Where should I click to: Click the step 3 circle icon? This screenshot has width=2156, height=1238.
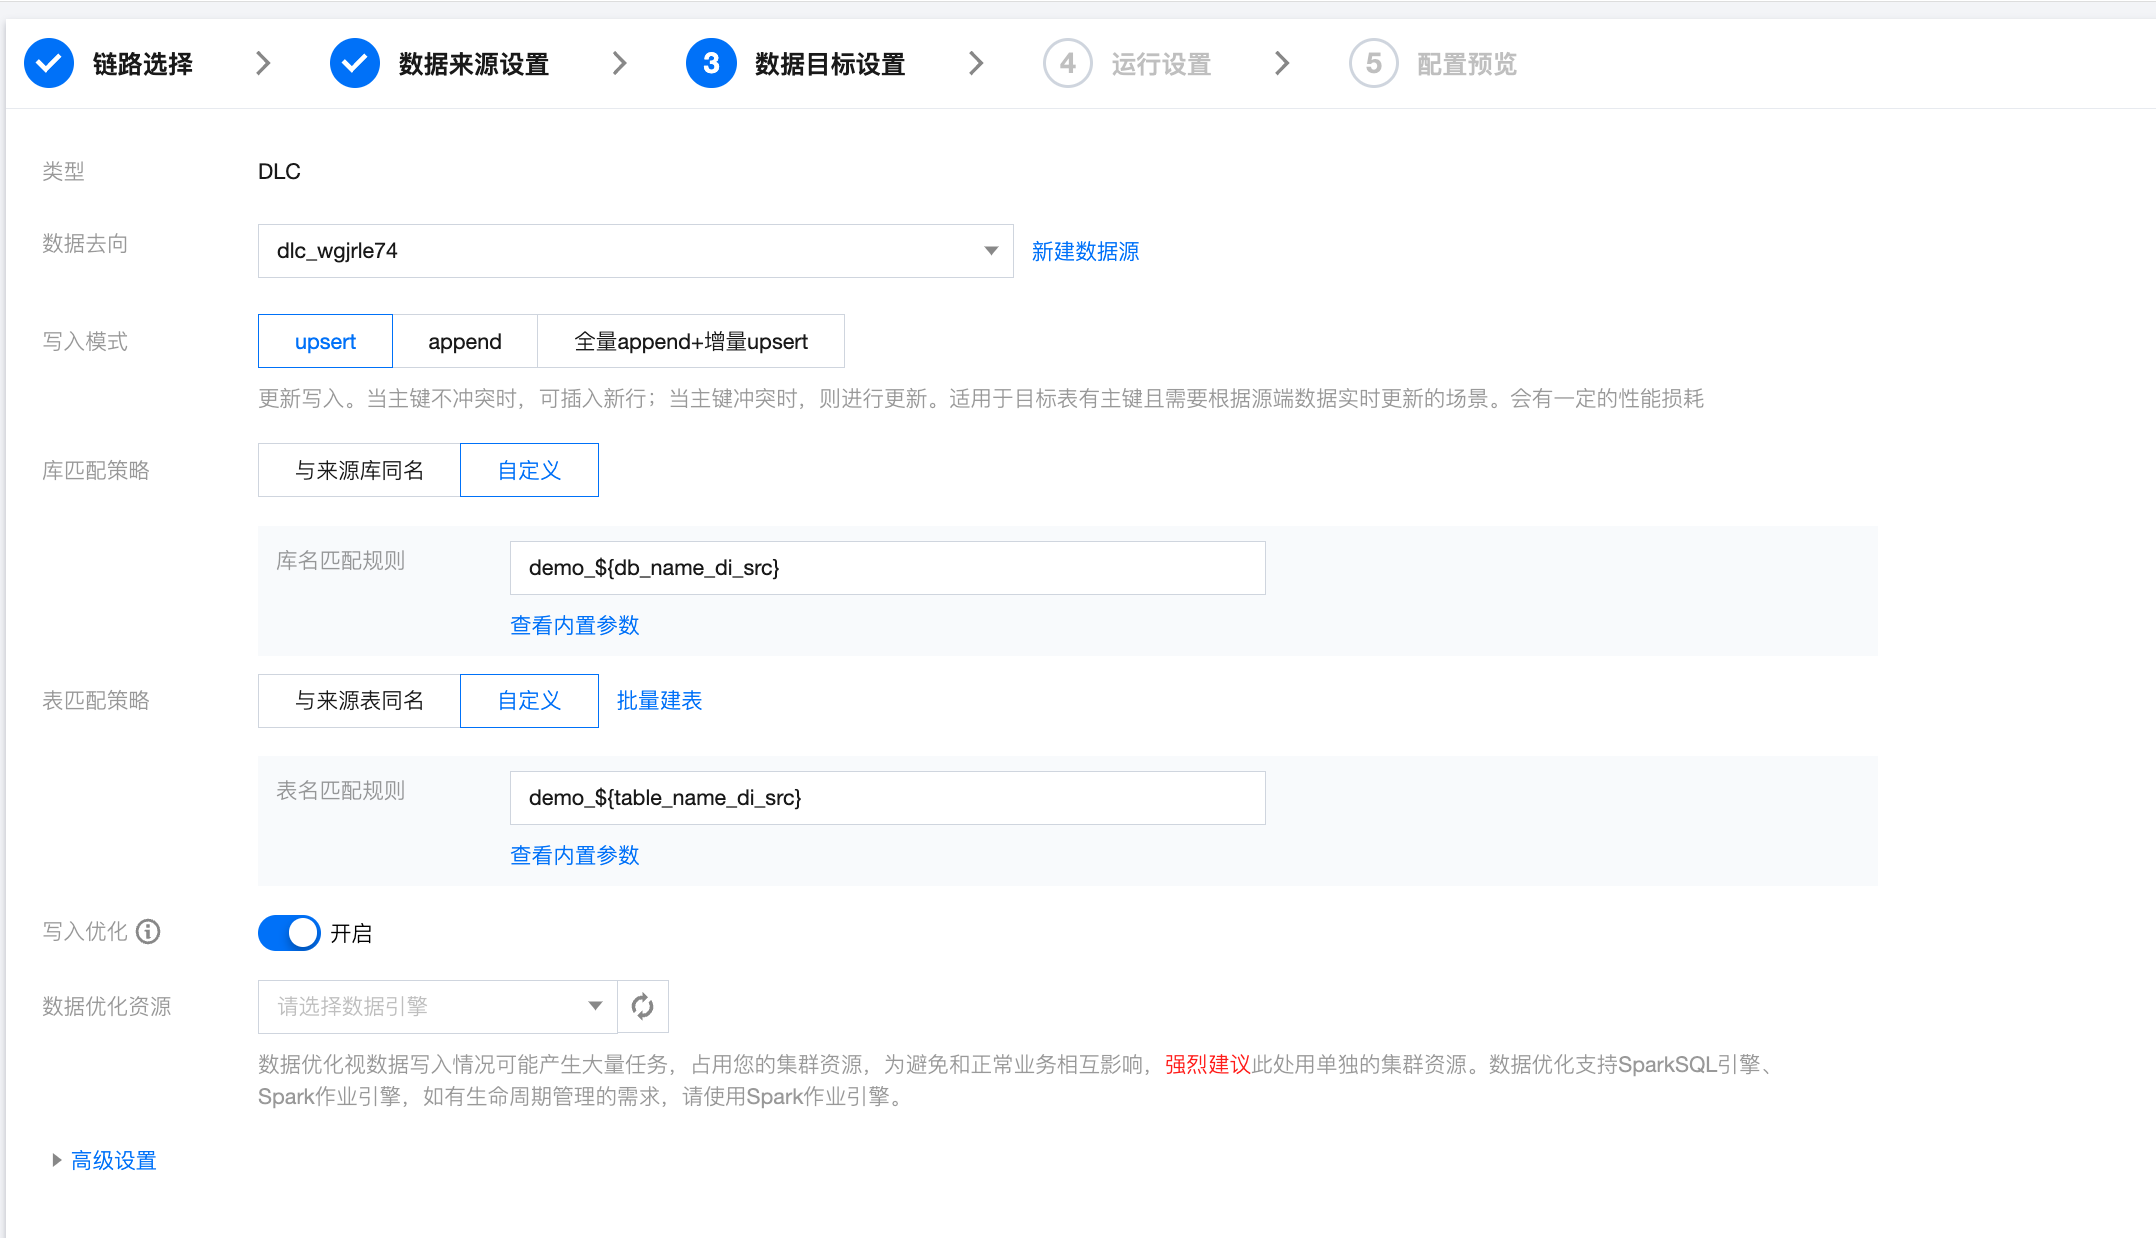tap(711, 64)
